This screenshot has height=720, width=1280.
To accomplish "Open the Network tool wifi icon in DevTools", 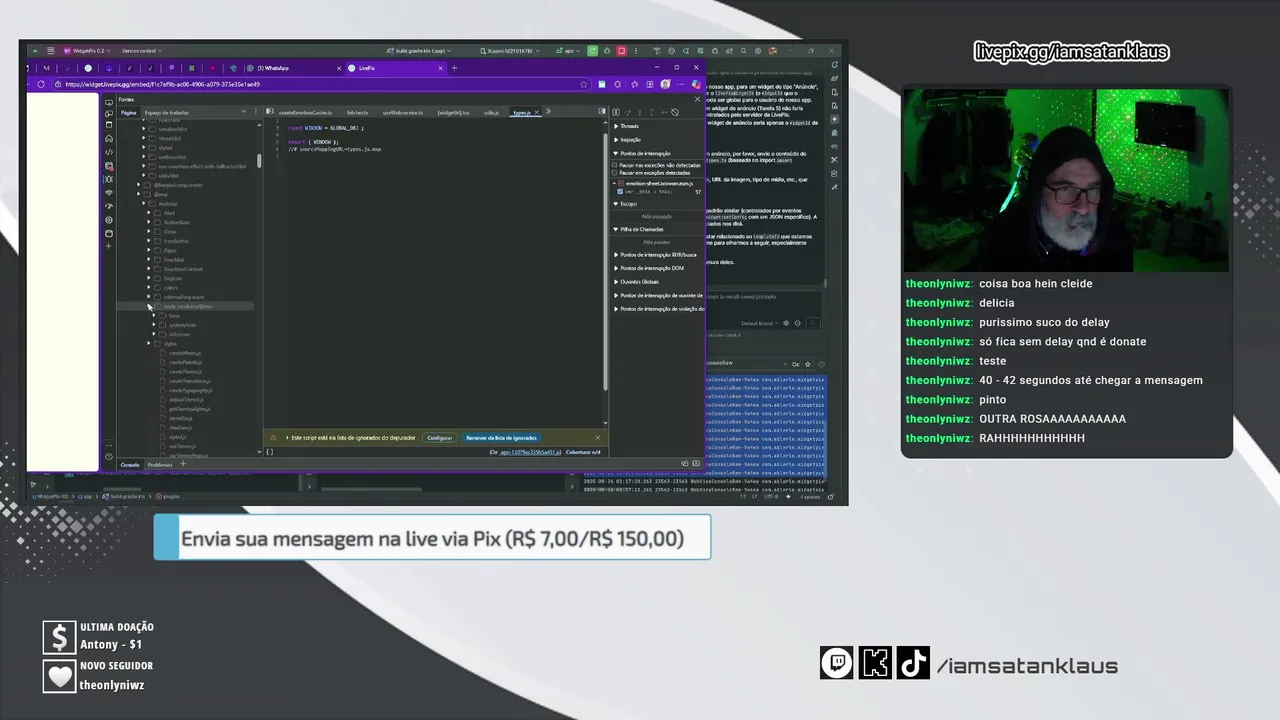I will 109,193.
